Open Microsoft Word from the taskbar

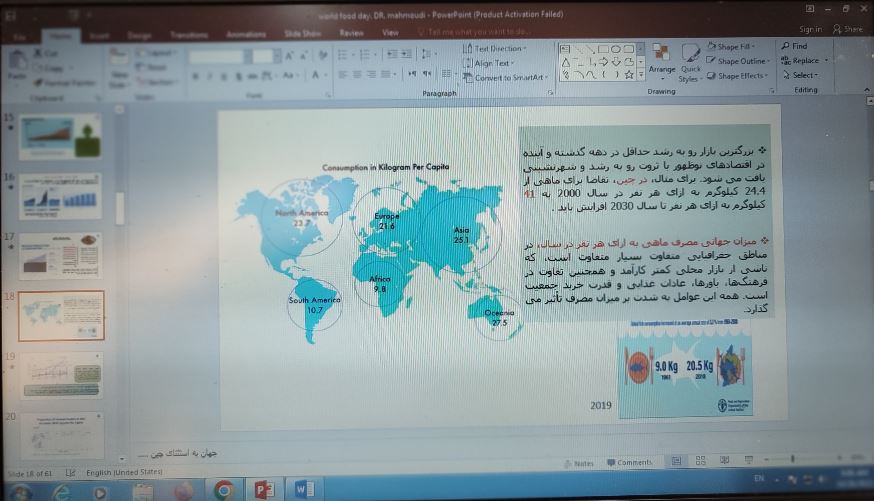coord(305,489)
